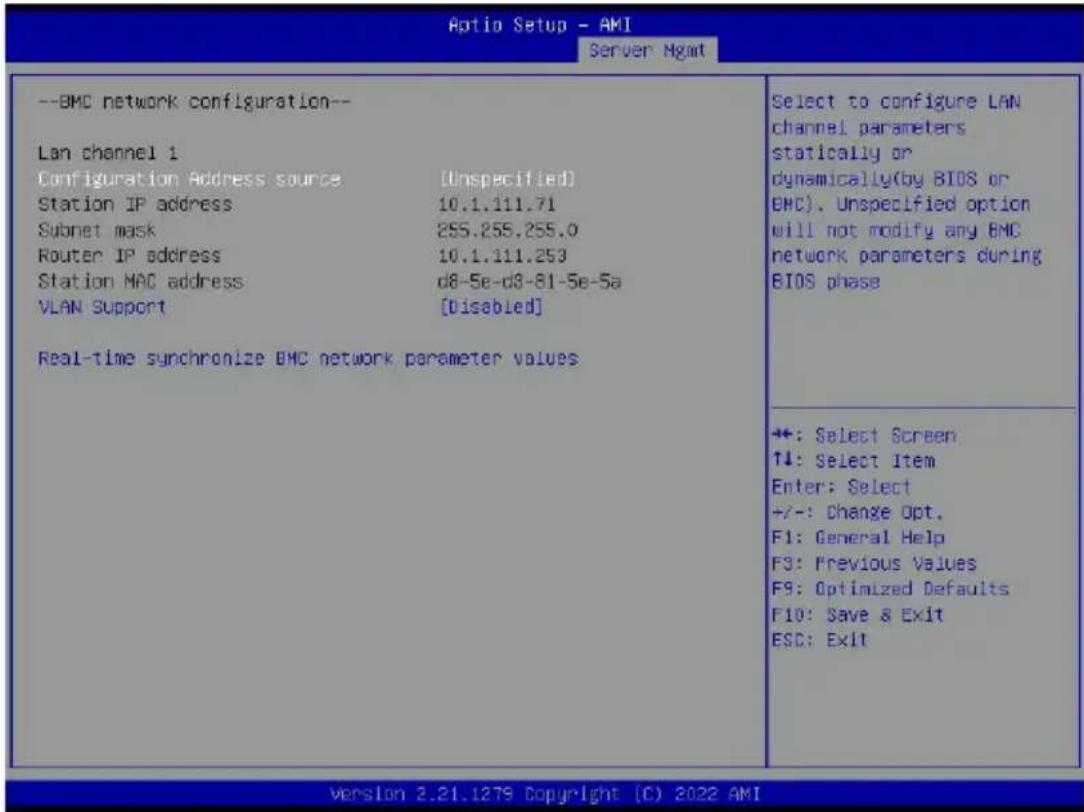1084x812 pixels.
Task: Click the F3: Previous Values hint
Action: pos(874,563)
